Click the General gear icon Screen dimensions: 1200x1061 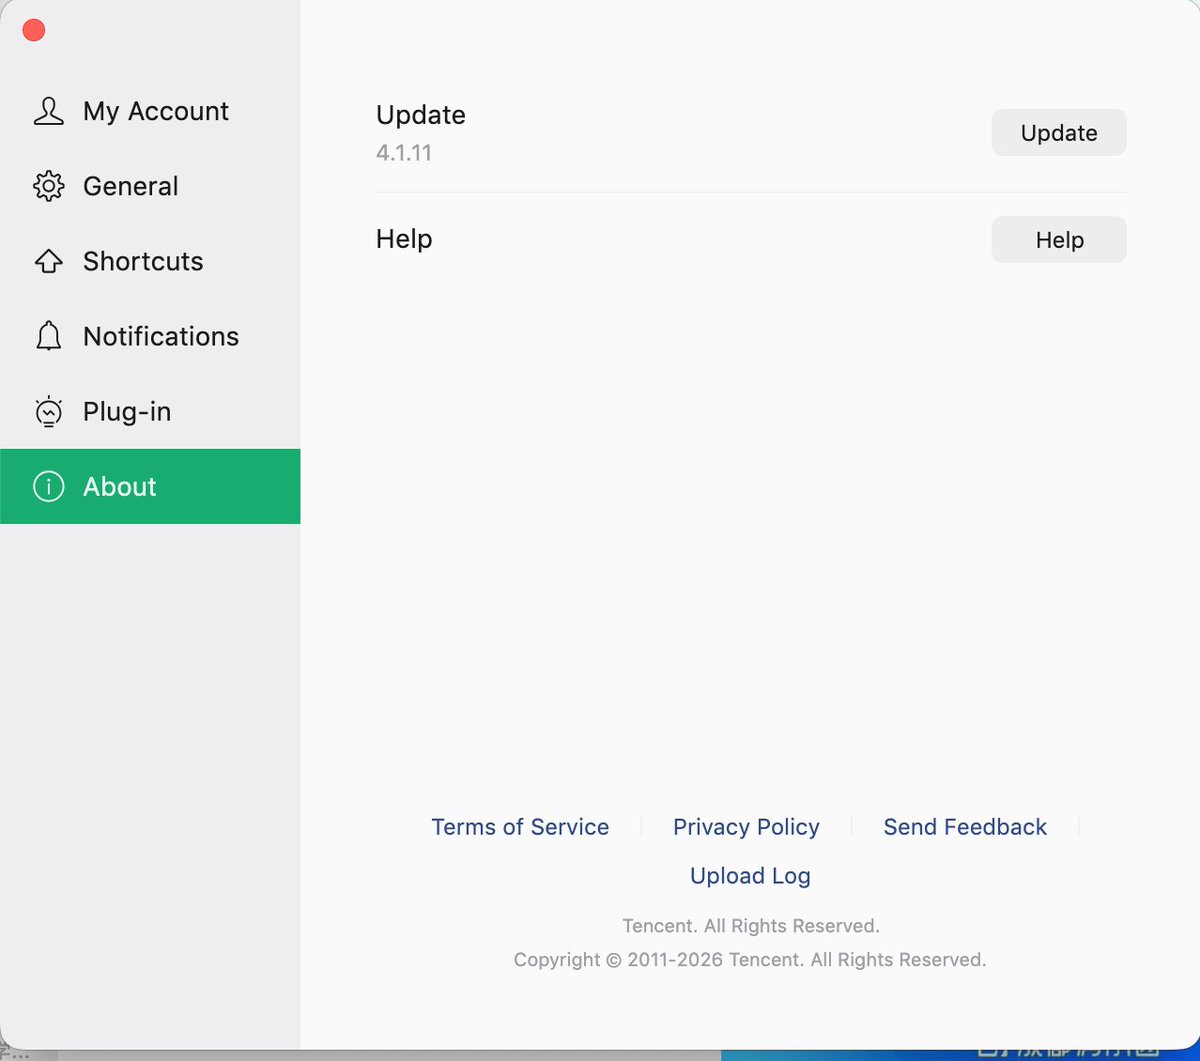point(48,186)
